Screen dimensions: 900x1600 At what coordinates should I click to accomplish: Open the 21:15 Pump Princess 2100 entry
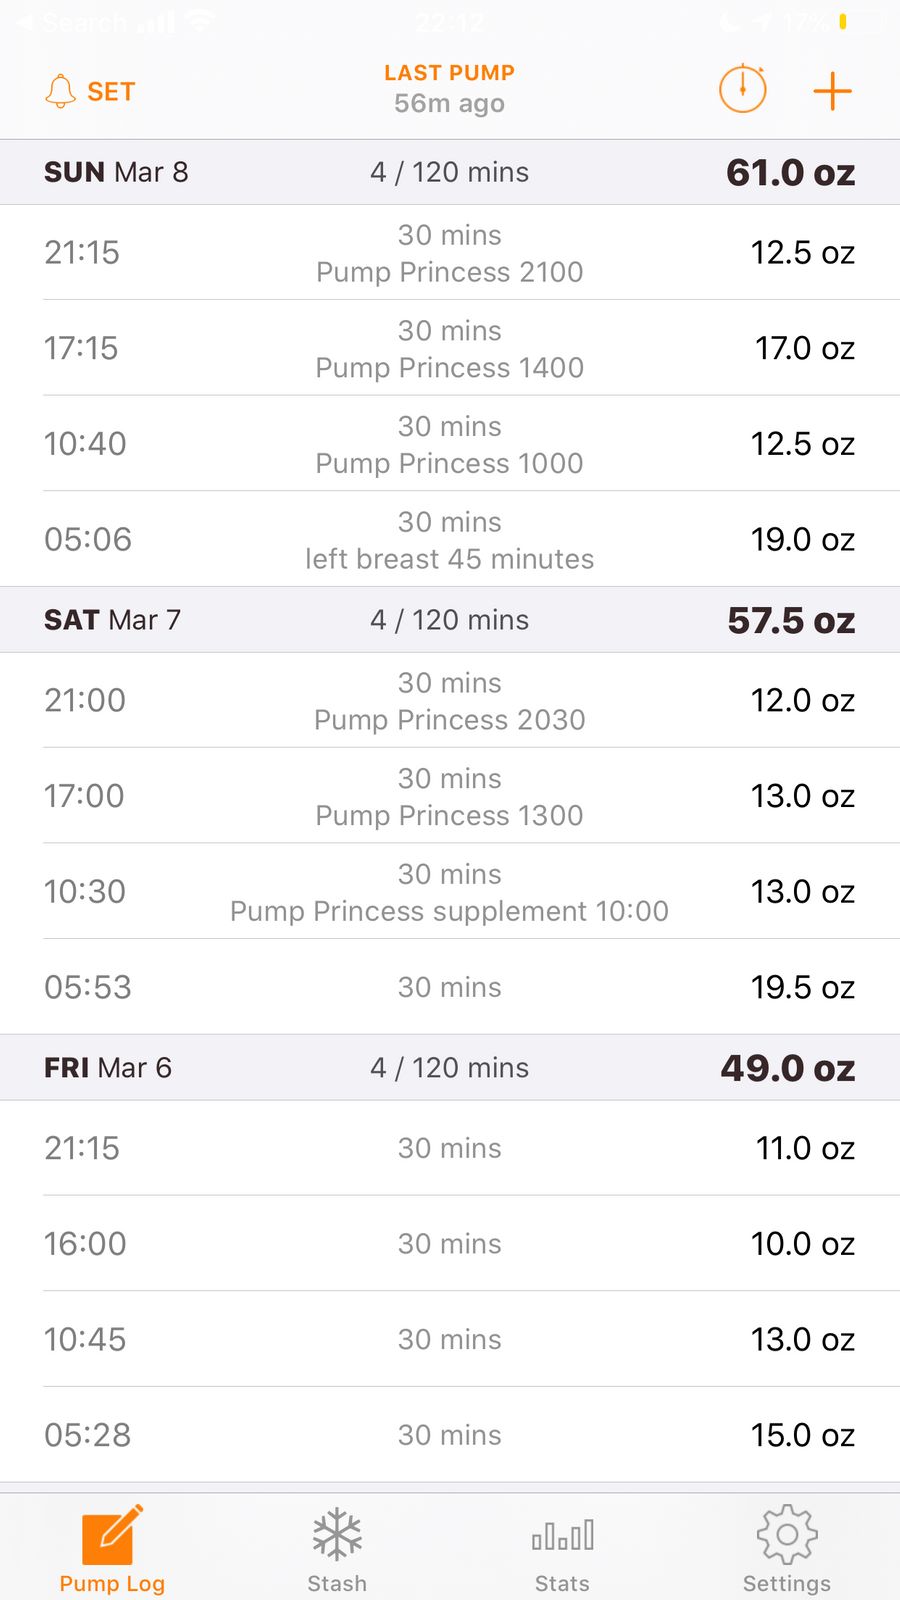[x=450, y=253]
